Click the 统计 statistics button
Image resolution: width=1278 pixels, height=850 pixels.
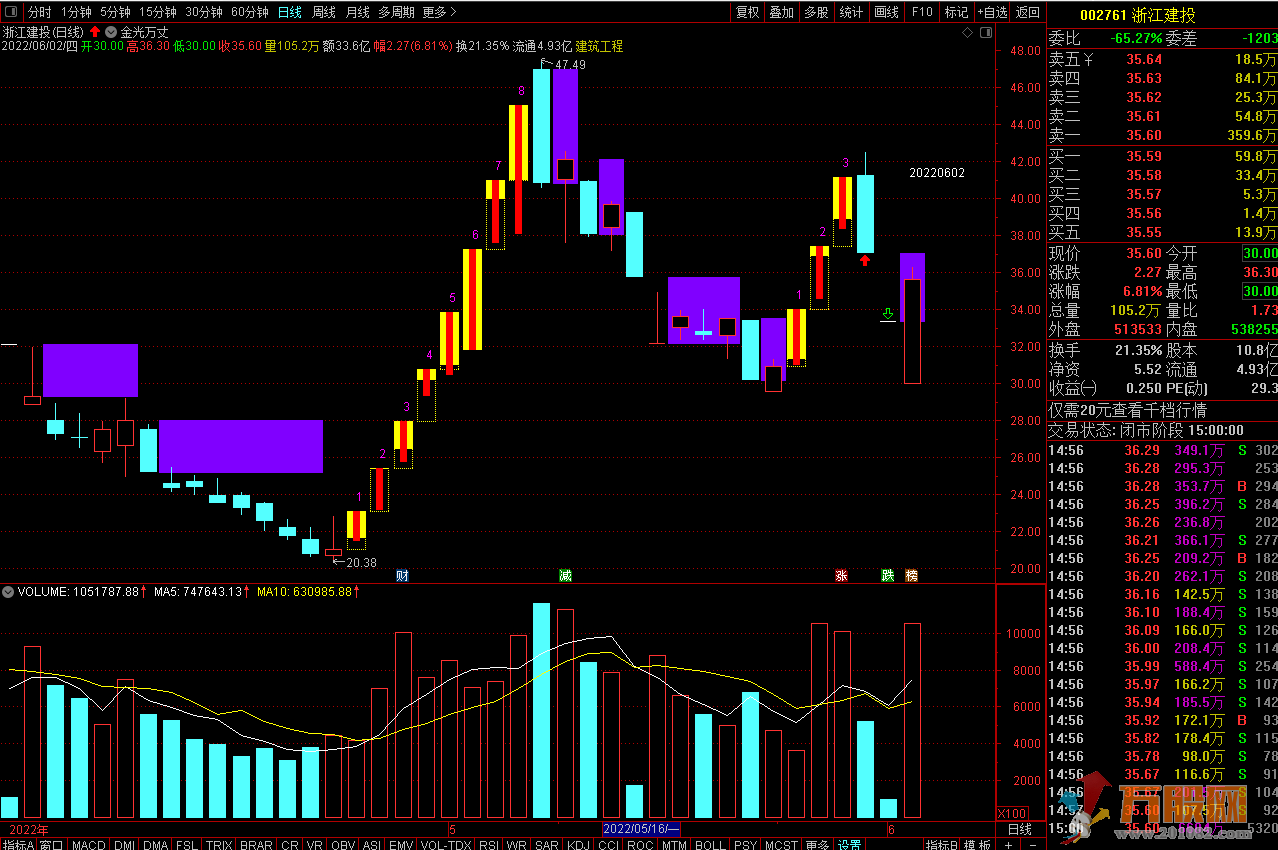(851, 12)
